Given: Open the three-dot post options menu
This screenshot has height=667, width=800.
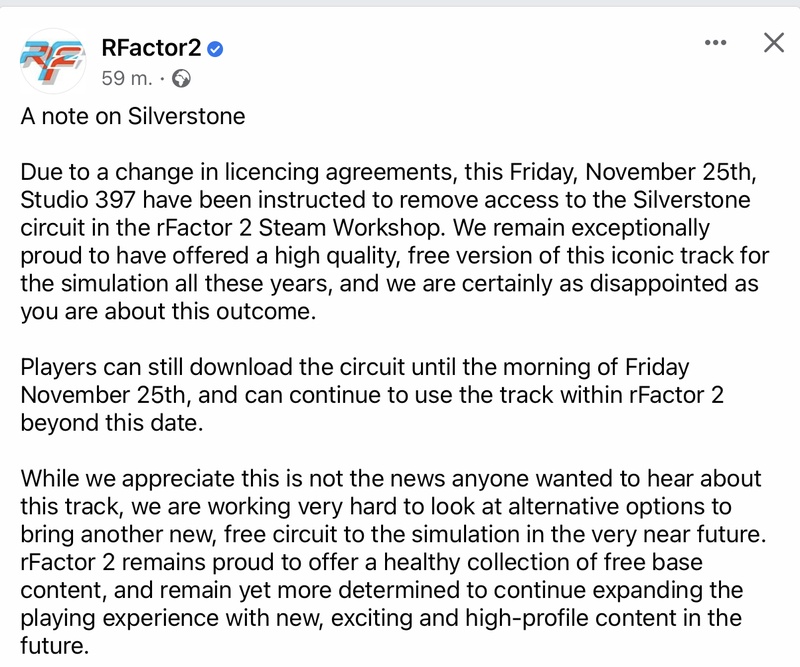Looking at the screenshot, I should point(715,43).
